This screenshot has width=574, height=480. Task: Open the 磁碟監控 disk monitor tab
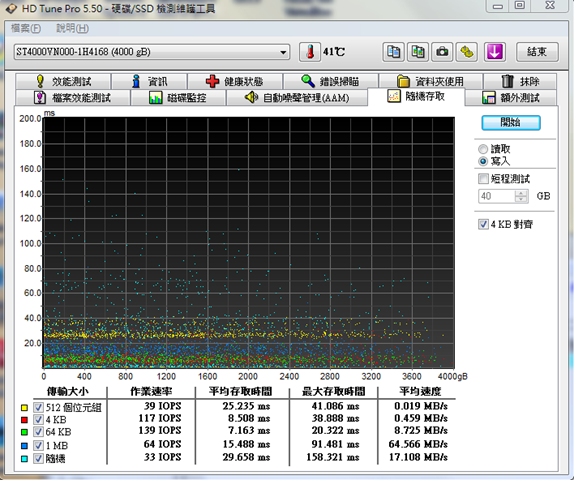click(178, 98)
